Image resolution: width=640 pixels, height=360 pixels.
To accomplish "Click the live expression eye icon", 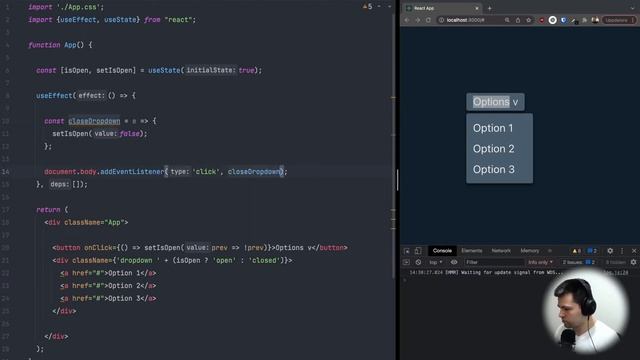I will 453,262.
